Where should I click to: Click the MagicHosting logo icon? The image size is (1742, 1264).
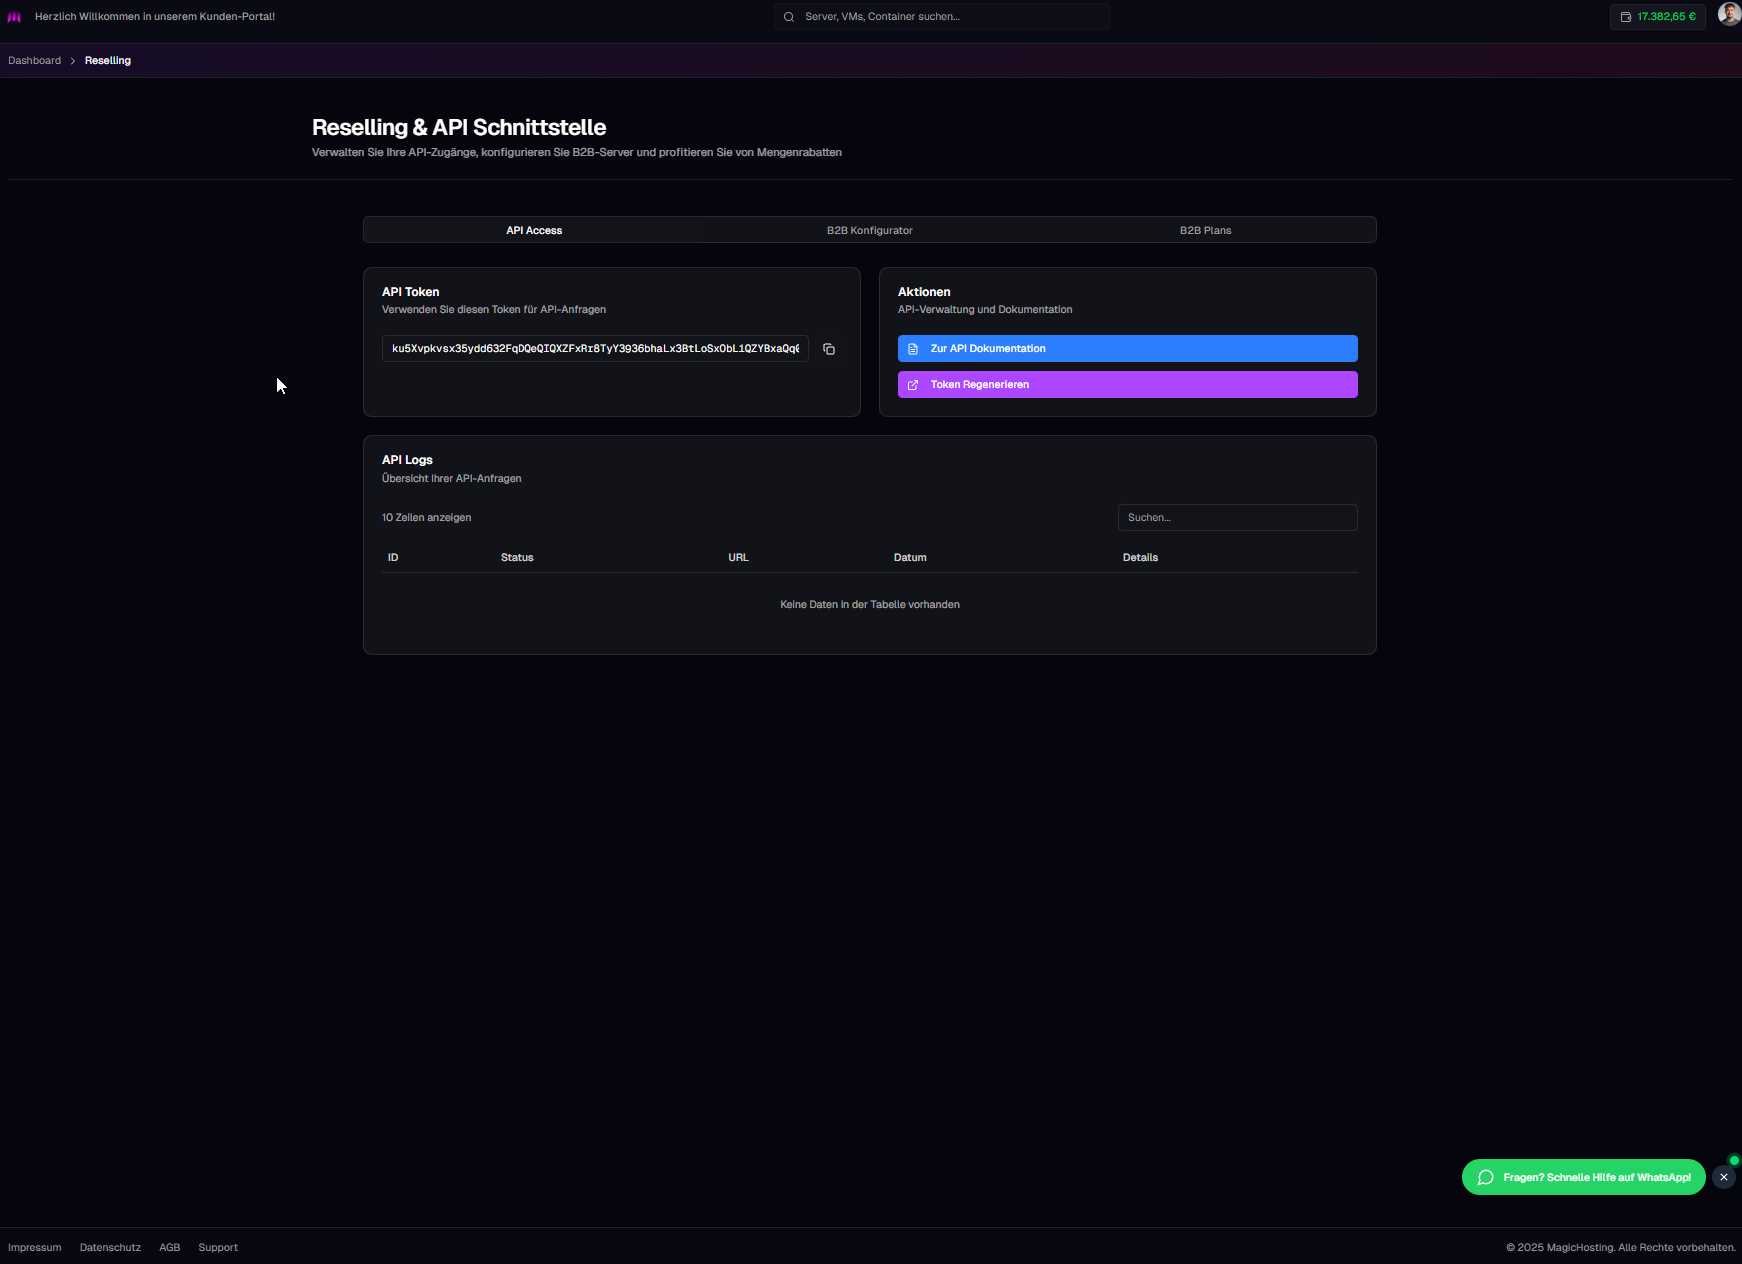click(x=14, y=17)
